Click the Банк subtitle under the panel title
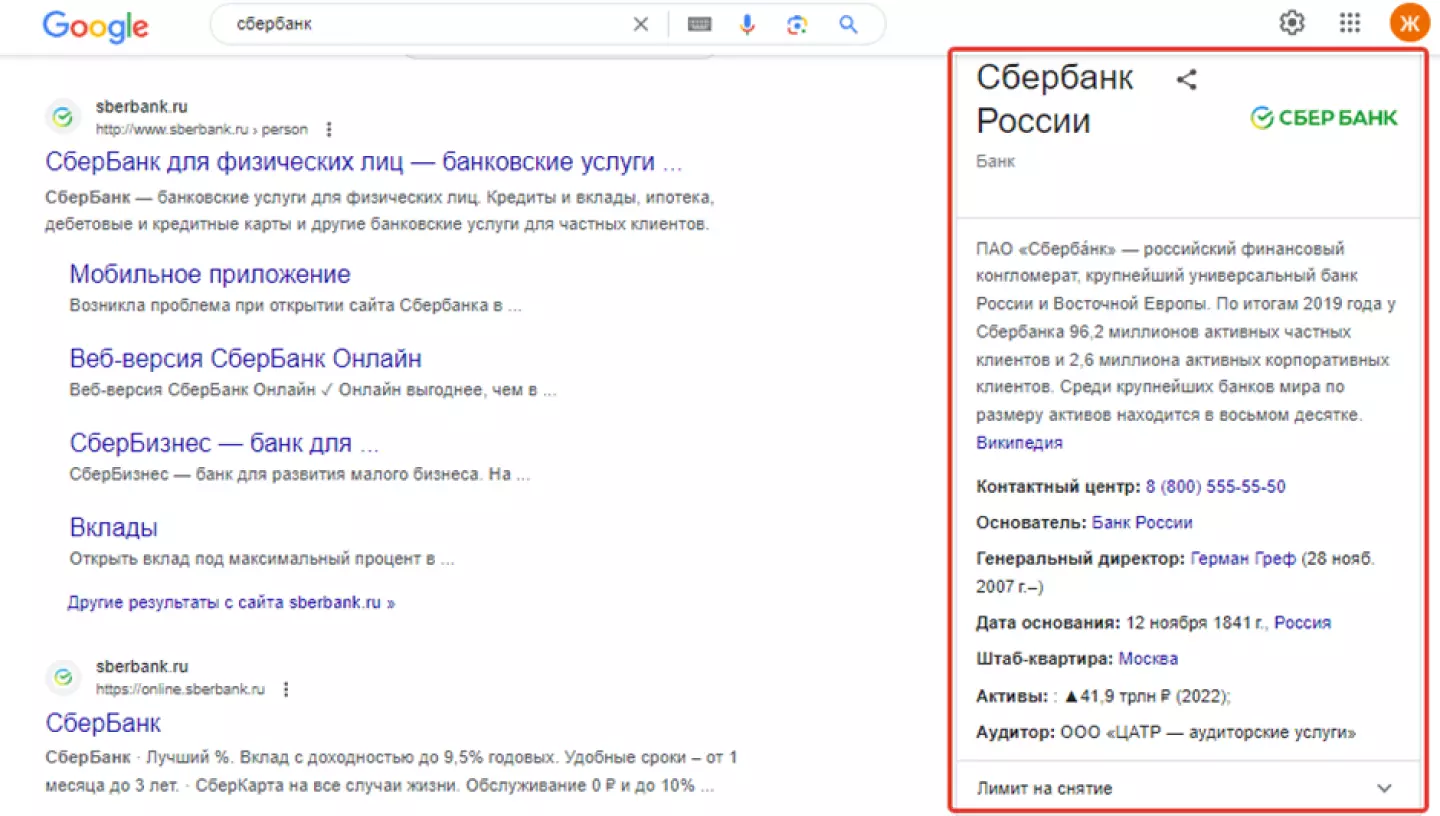The width and height of the screenshot is (1440, 816). click(x=995, y=160)
